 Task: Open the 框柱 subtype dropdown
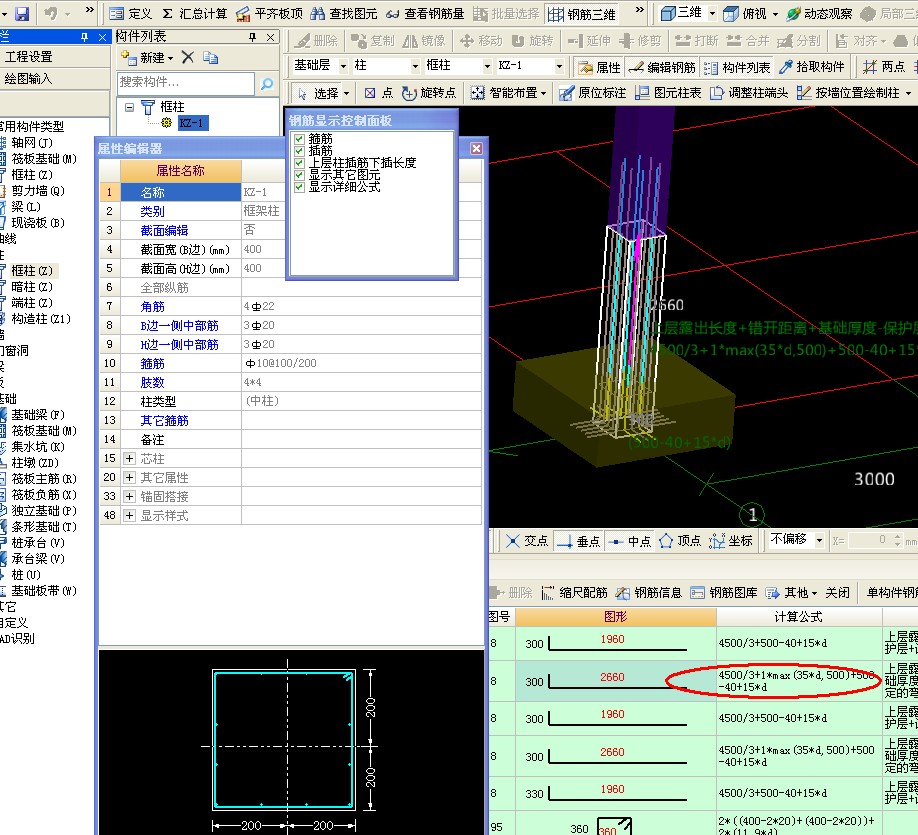click(487, 66)
